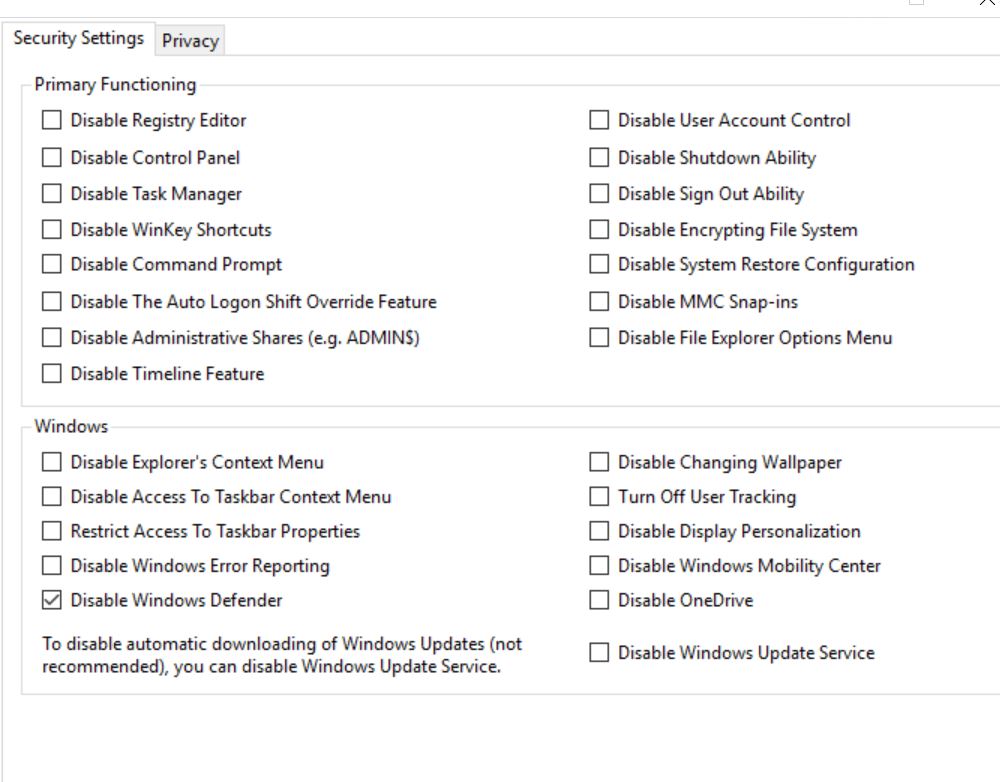Enable Disable Windows Update Service checkbox
The width and height of the screenshot is (1000, 782).
tap(599, 653)
